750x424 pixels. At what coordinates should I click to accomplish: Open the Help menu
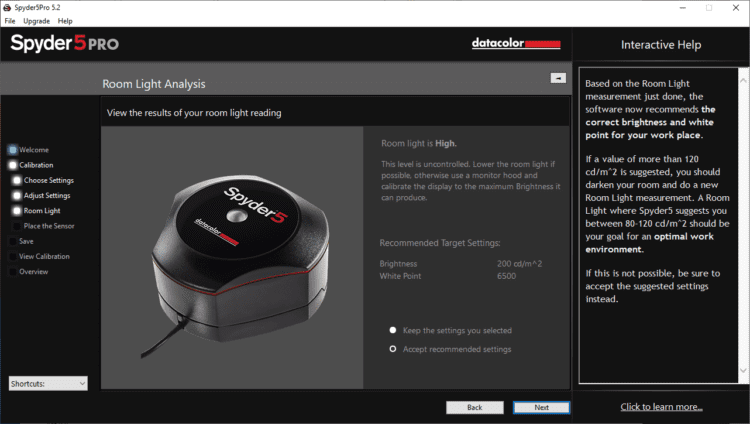(x=65, y=21)
